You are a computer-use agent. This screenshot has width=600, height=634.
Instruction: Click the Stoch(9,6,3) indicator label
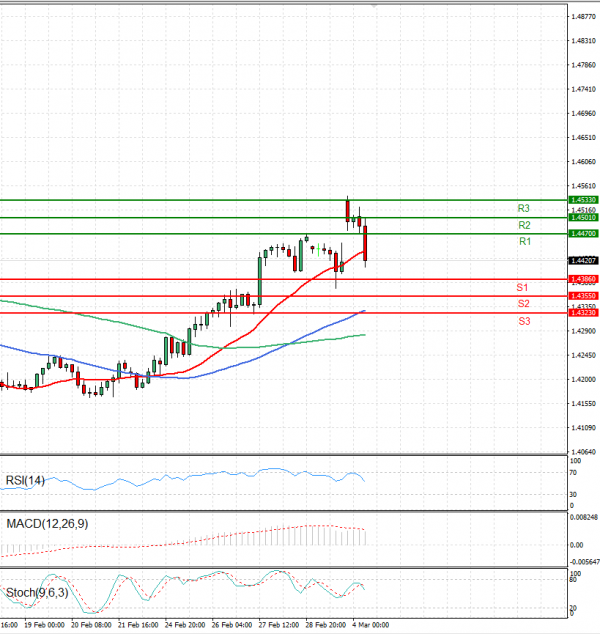coord(37,593)
